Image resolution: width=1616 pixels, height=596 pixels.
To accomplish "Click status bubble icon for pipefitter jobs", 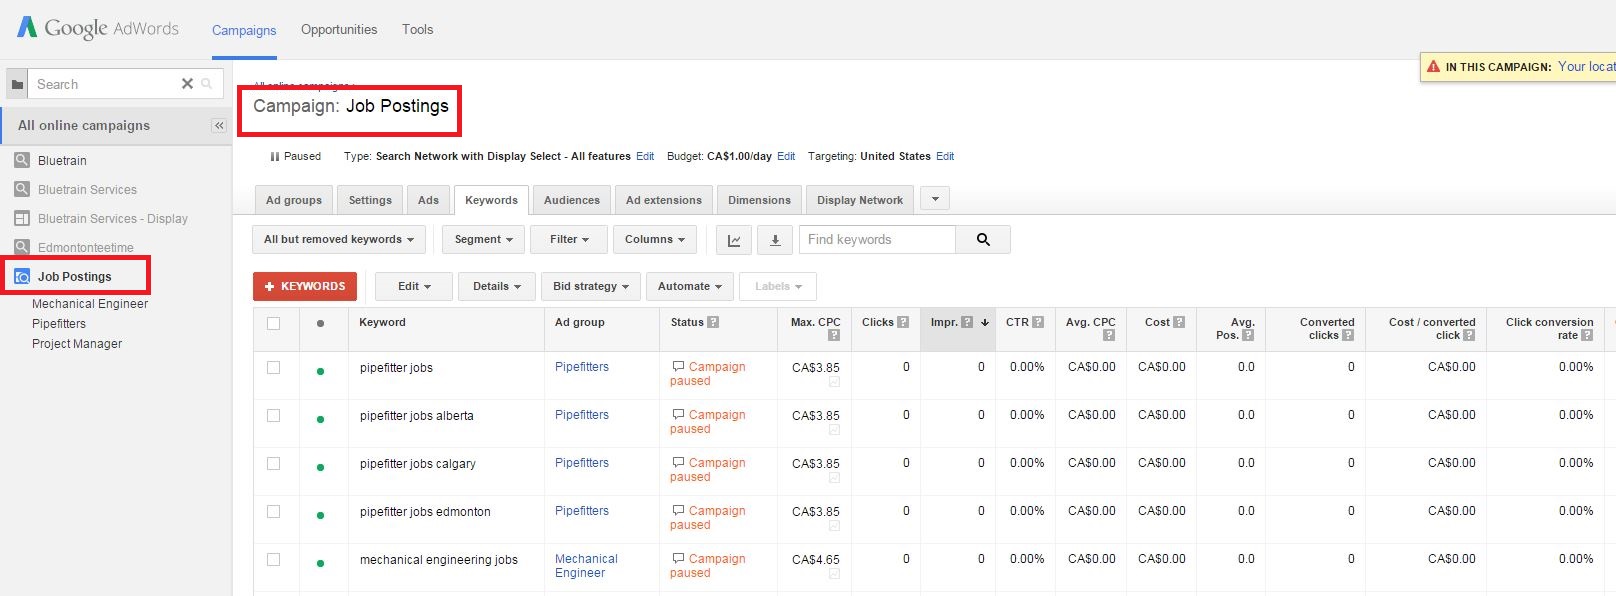I will pyautogui.click(x=678, y=367).
